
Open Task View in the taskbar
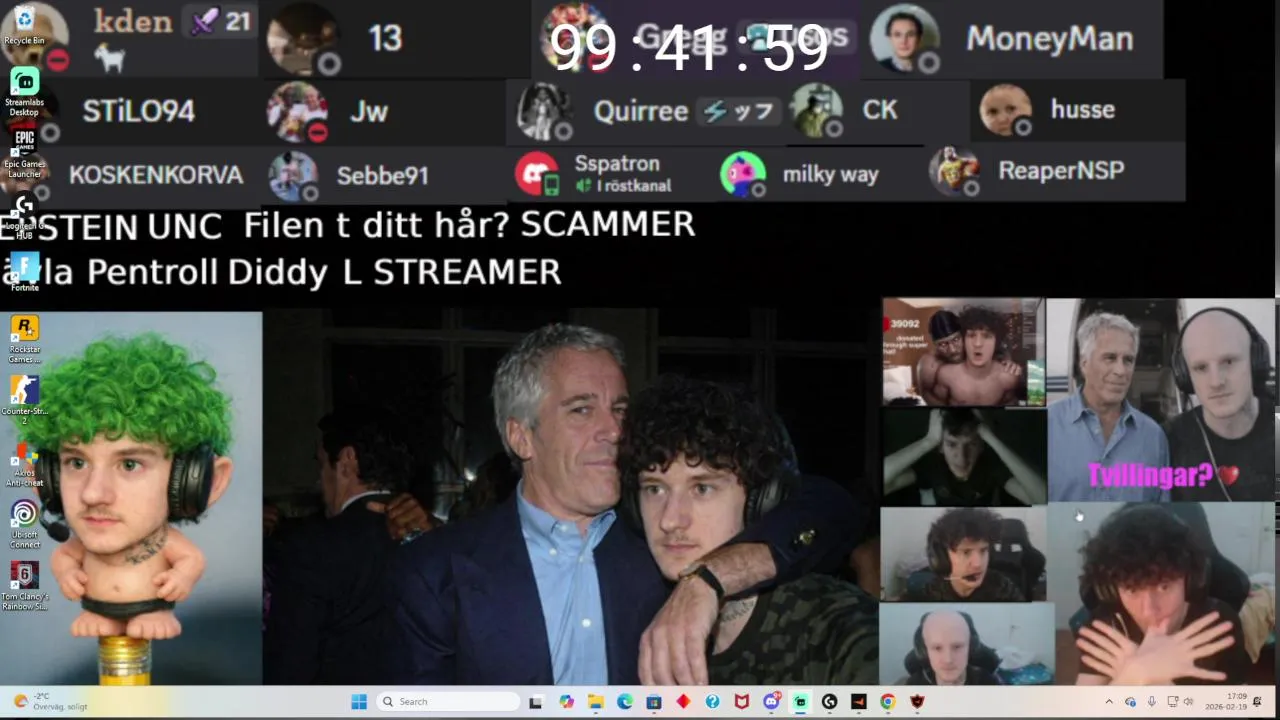[536, 702]
